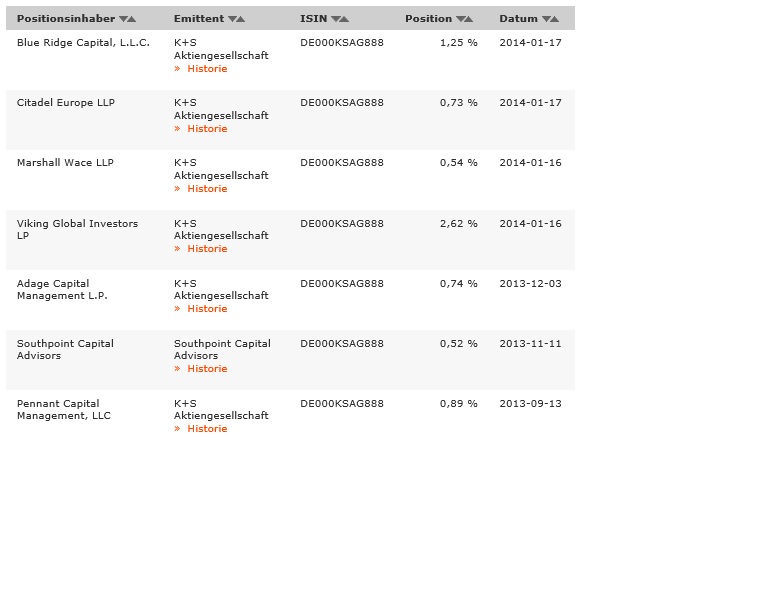Click the ISIN column header text
Viewport: 768px width, 614px height.
tap(313, 19)
